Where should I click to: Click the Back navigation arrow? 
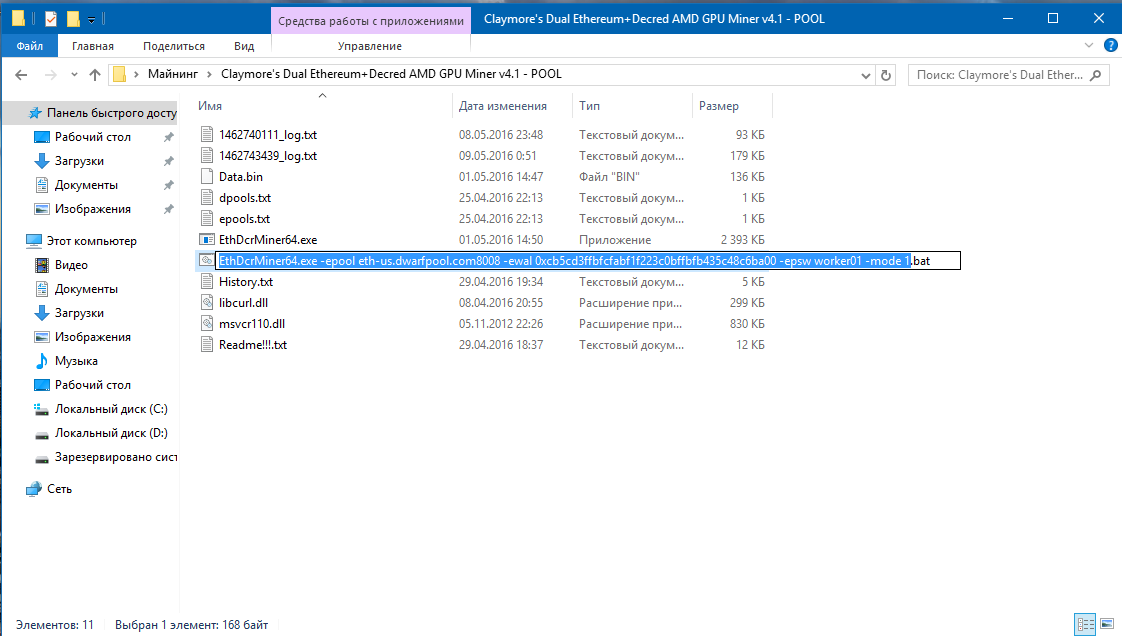pos(21,74)
